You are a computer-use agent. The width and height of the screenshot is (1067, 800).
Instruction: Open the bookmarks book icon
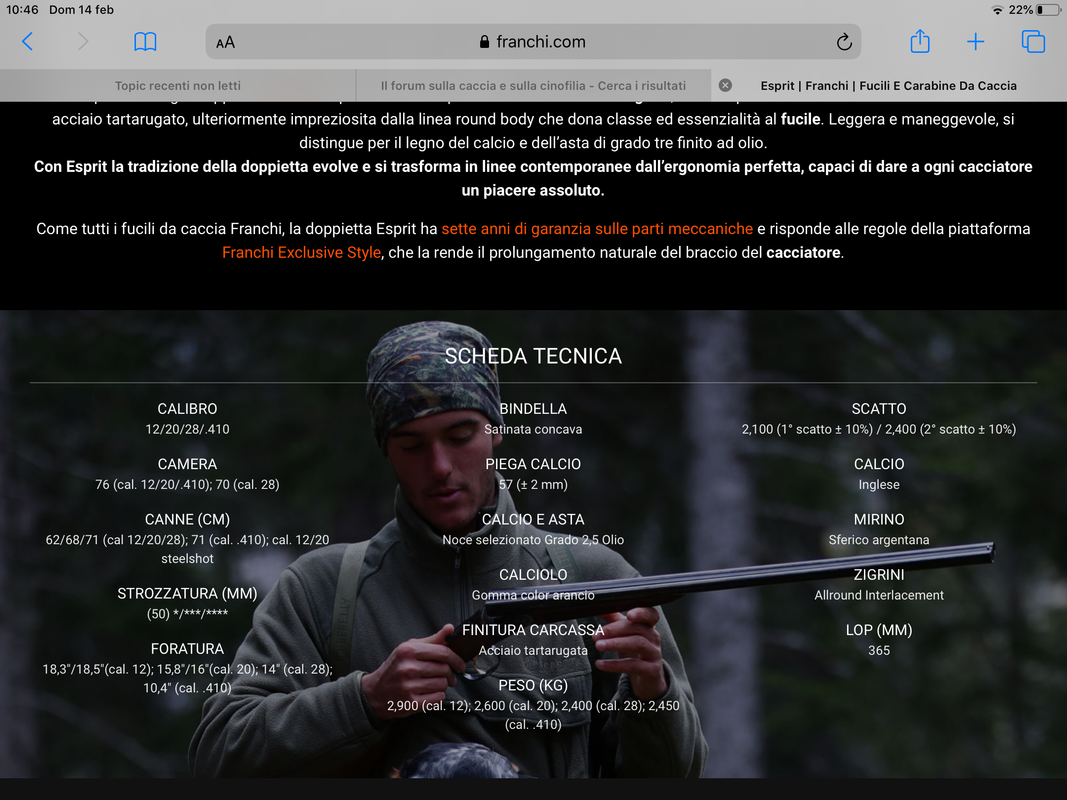(x=145, y=41)
